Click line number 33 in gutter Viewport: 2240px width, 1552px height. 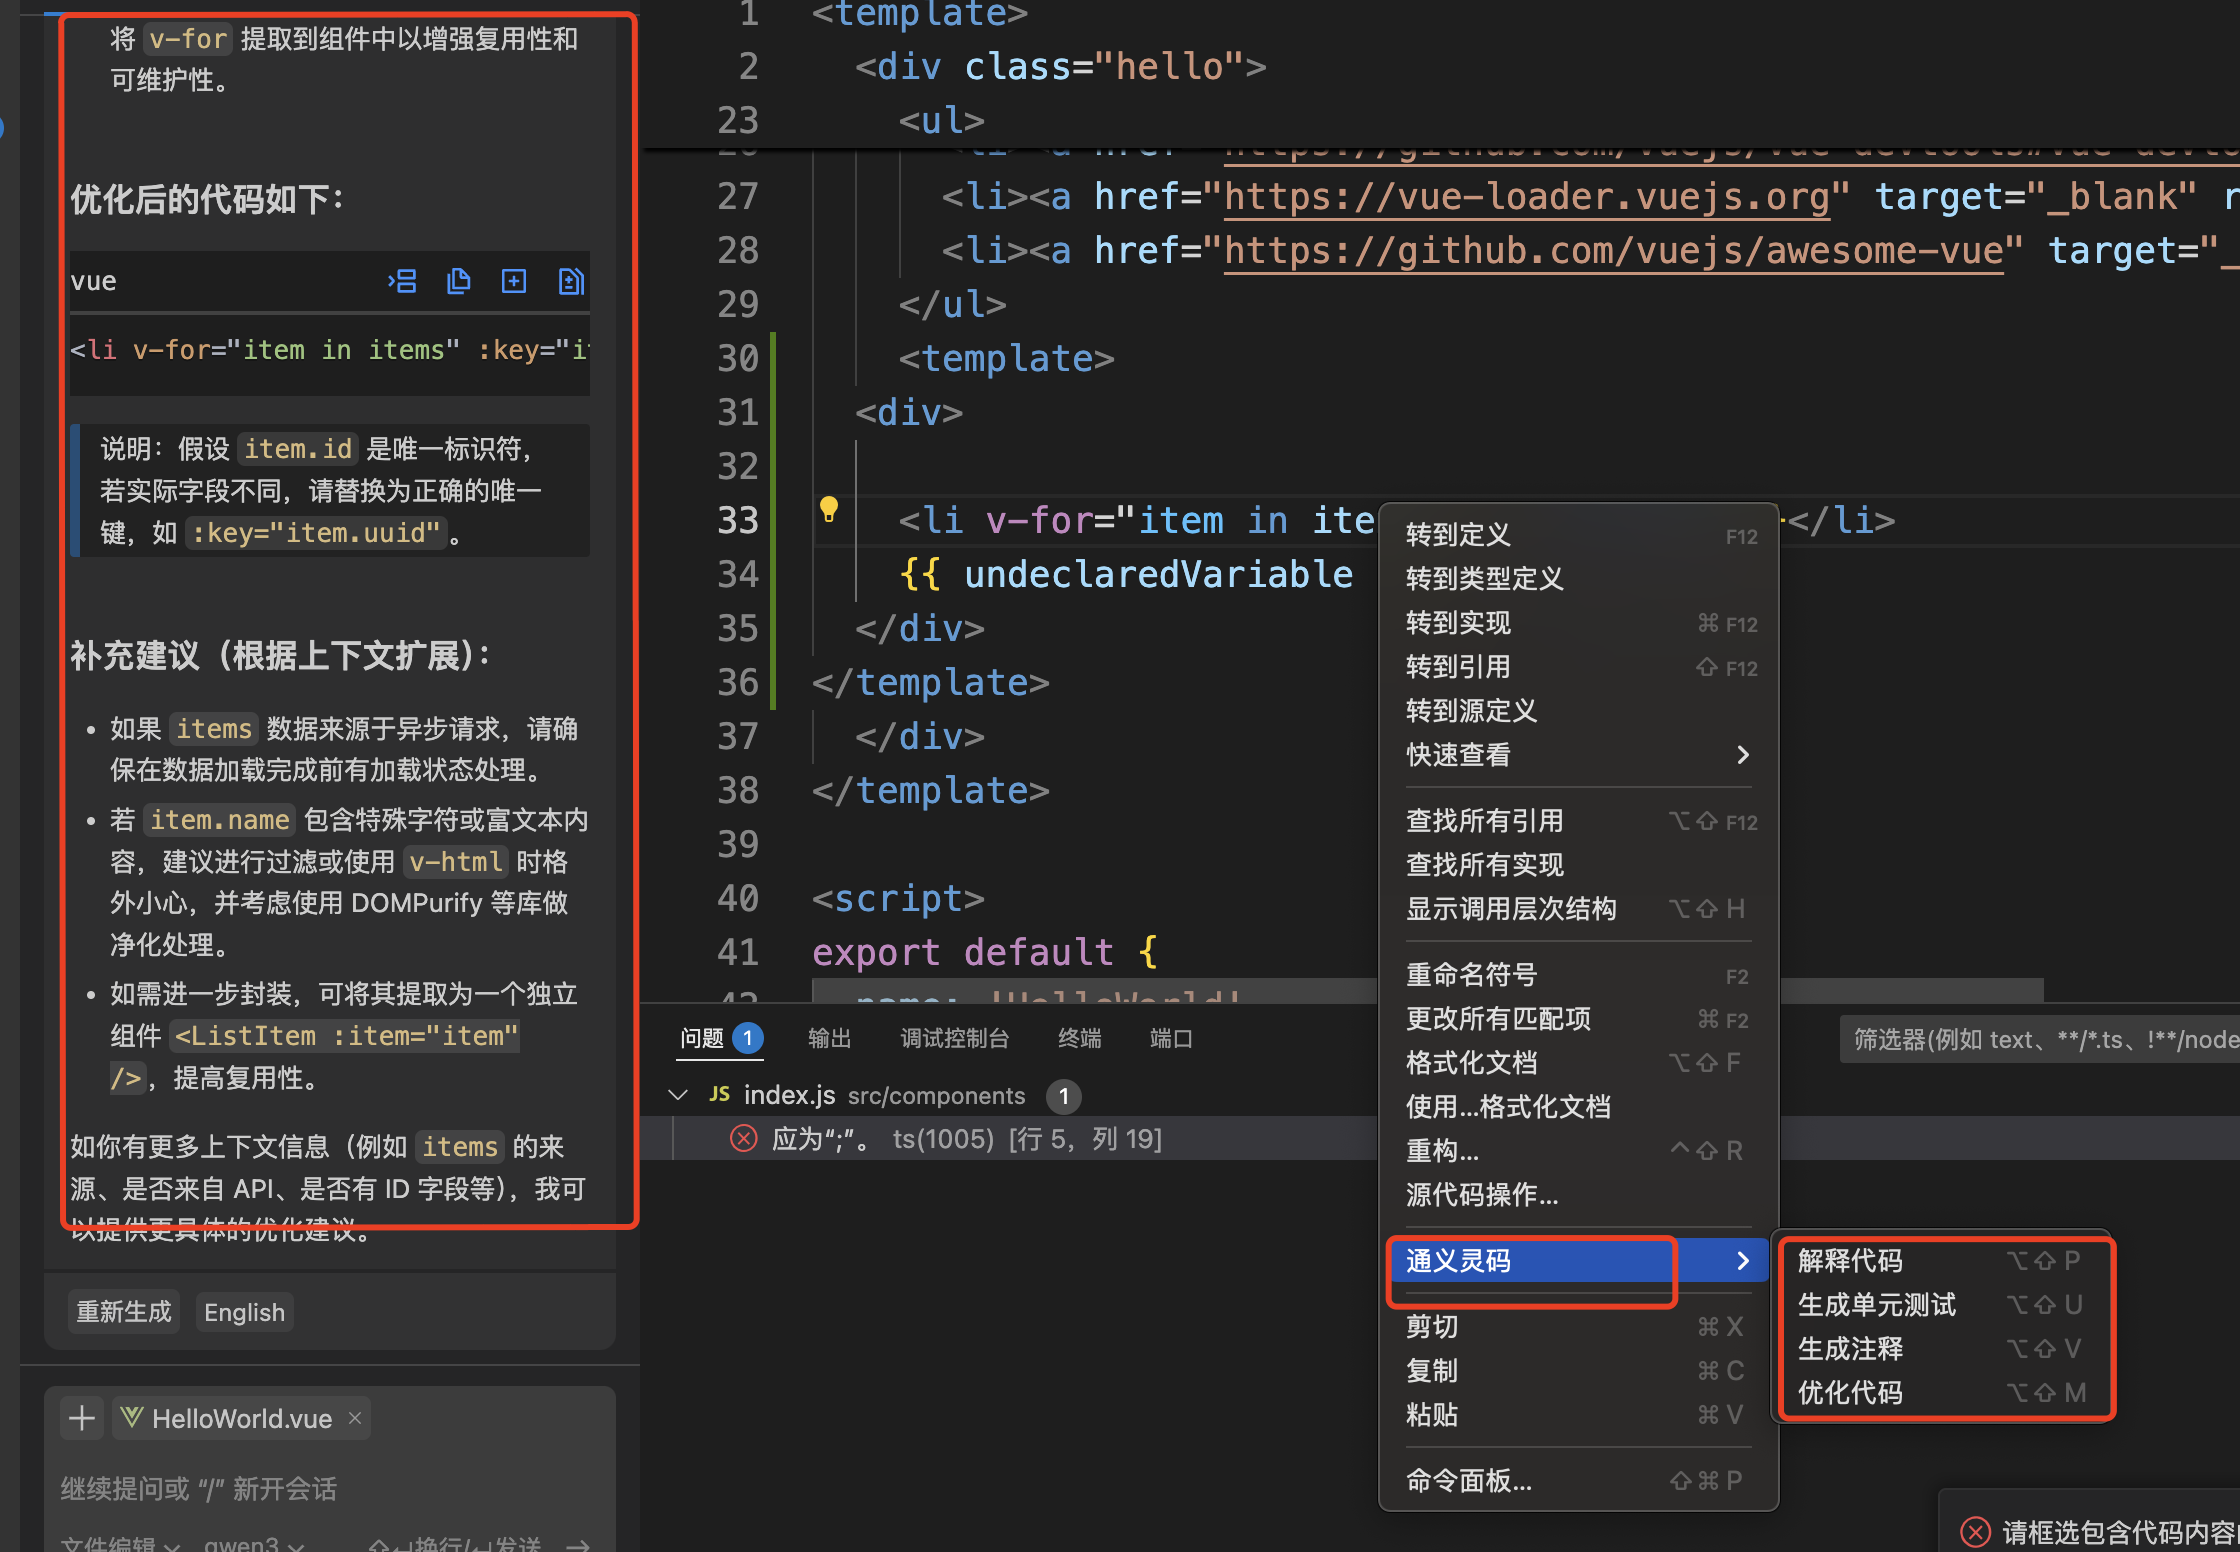738,521
